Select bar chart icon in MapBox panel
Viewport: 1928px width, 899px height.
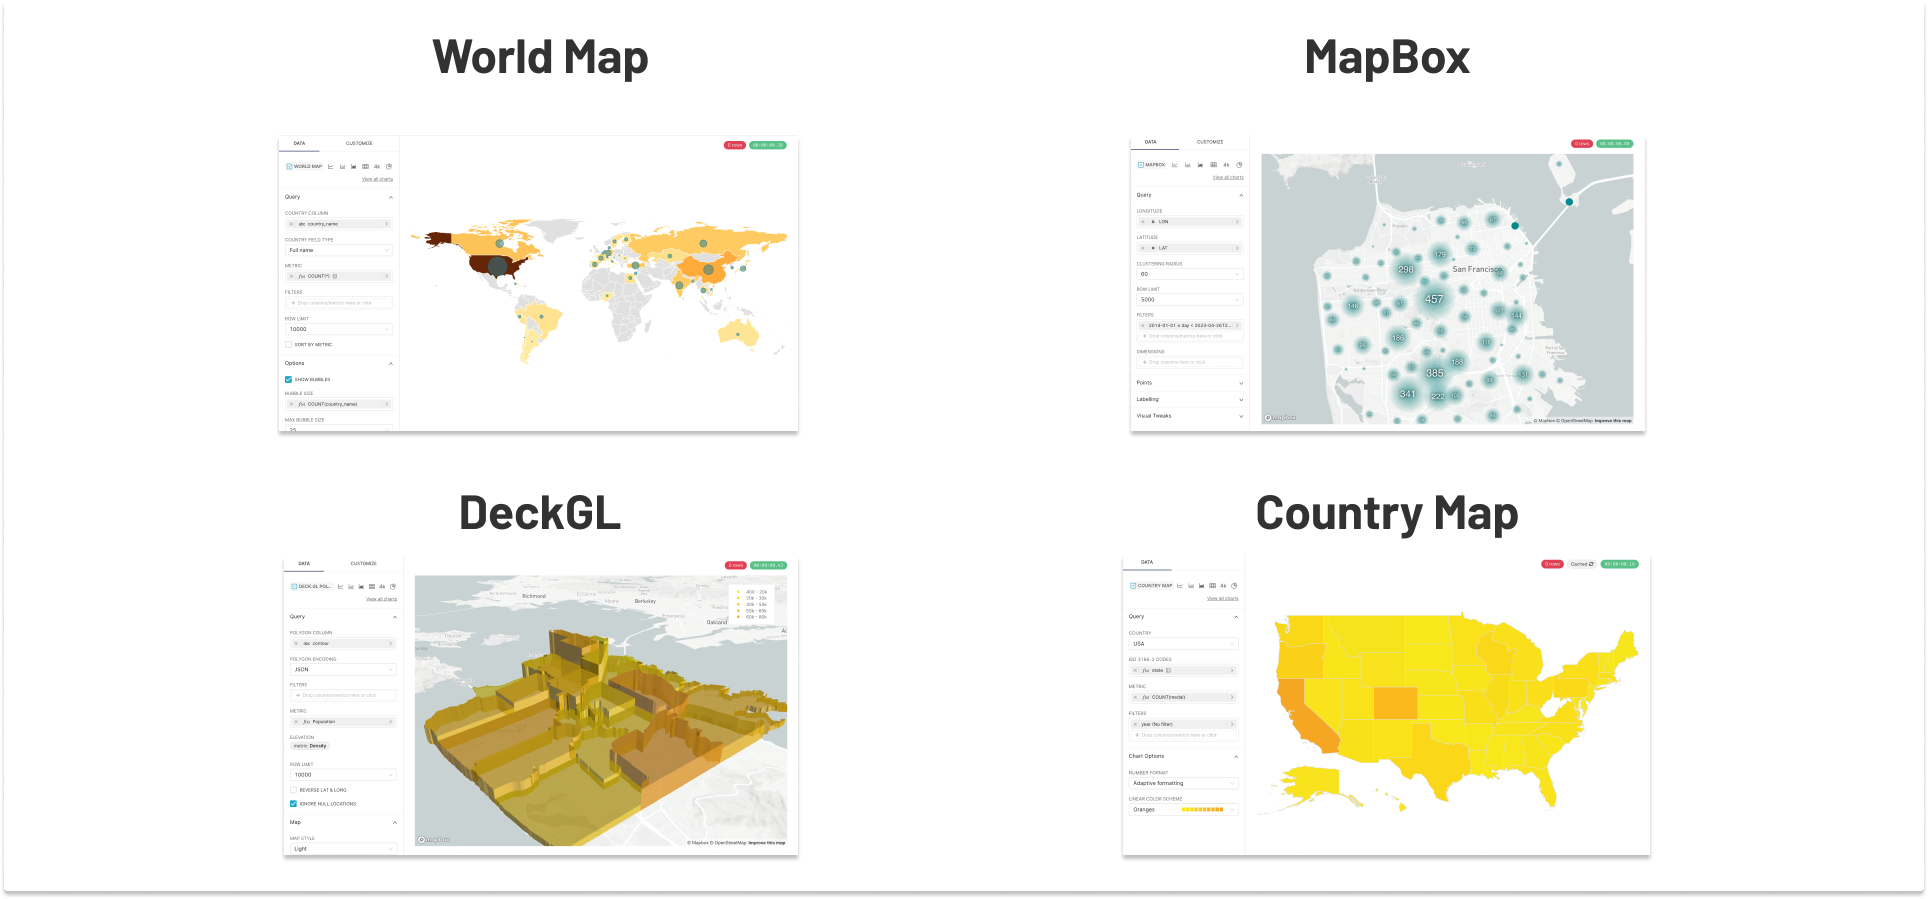1187,165
